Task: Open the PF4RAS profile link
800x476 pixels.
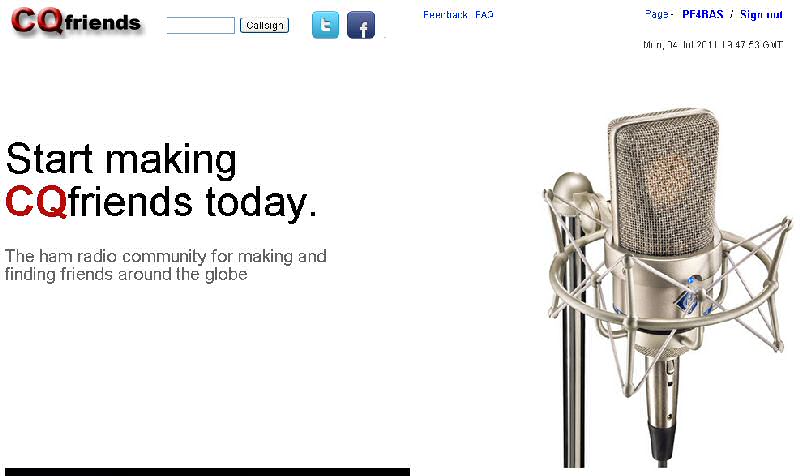Action: [703, 14]
